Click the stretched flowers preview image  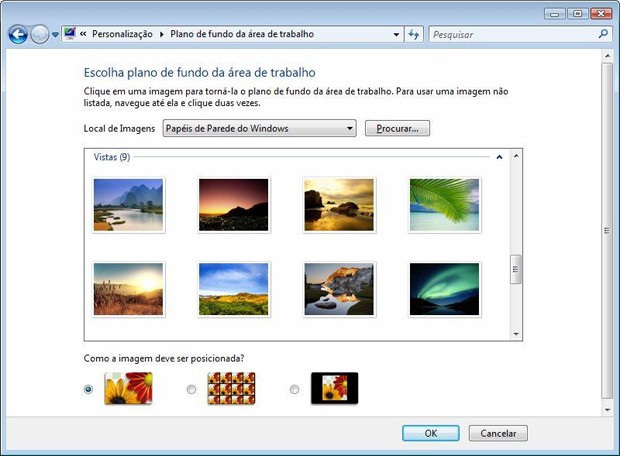point(129,388)
